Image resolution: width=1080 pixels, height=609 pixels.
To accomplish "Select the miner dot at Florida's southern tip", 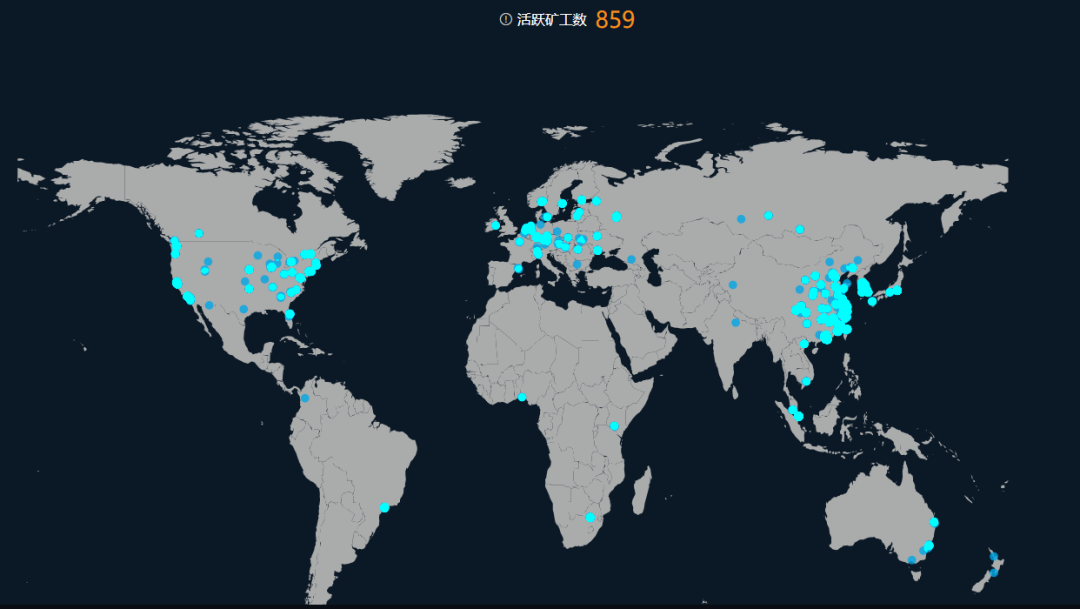I will pos(290,314).
